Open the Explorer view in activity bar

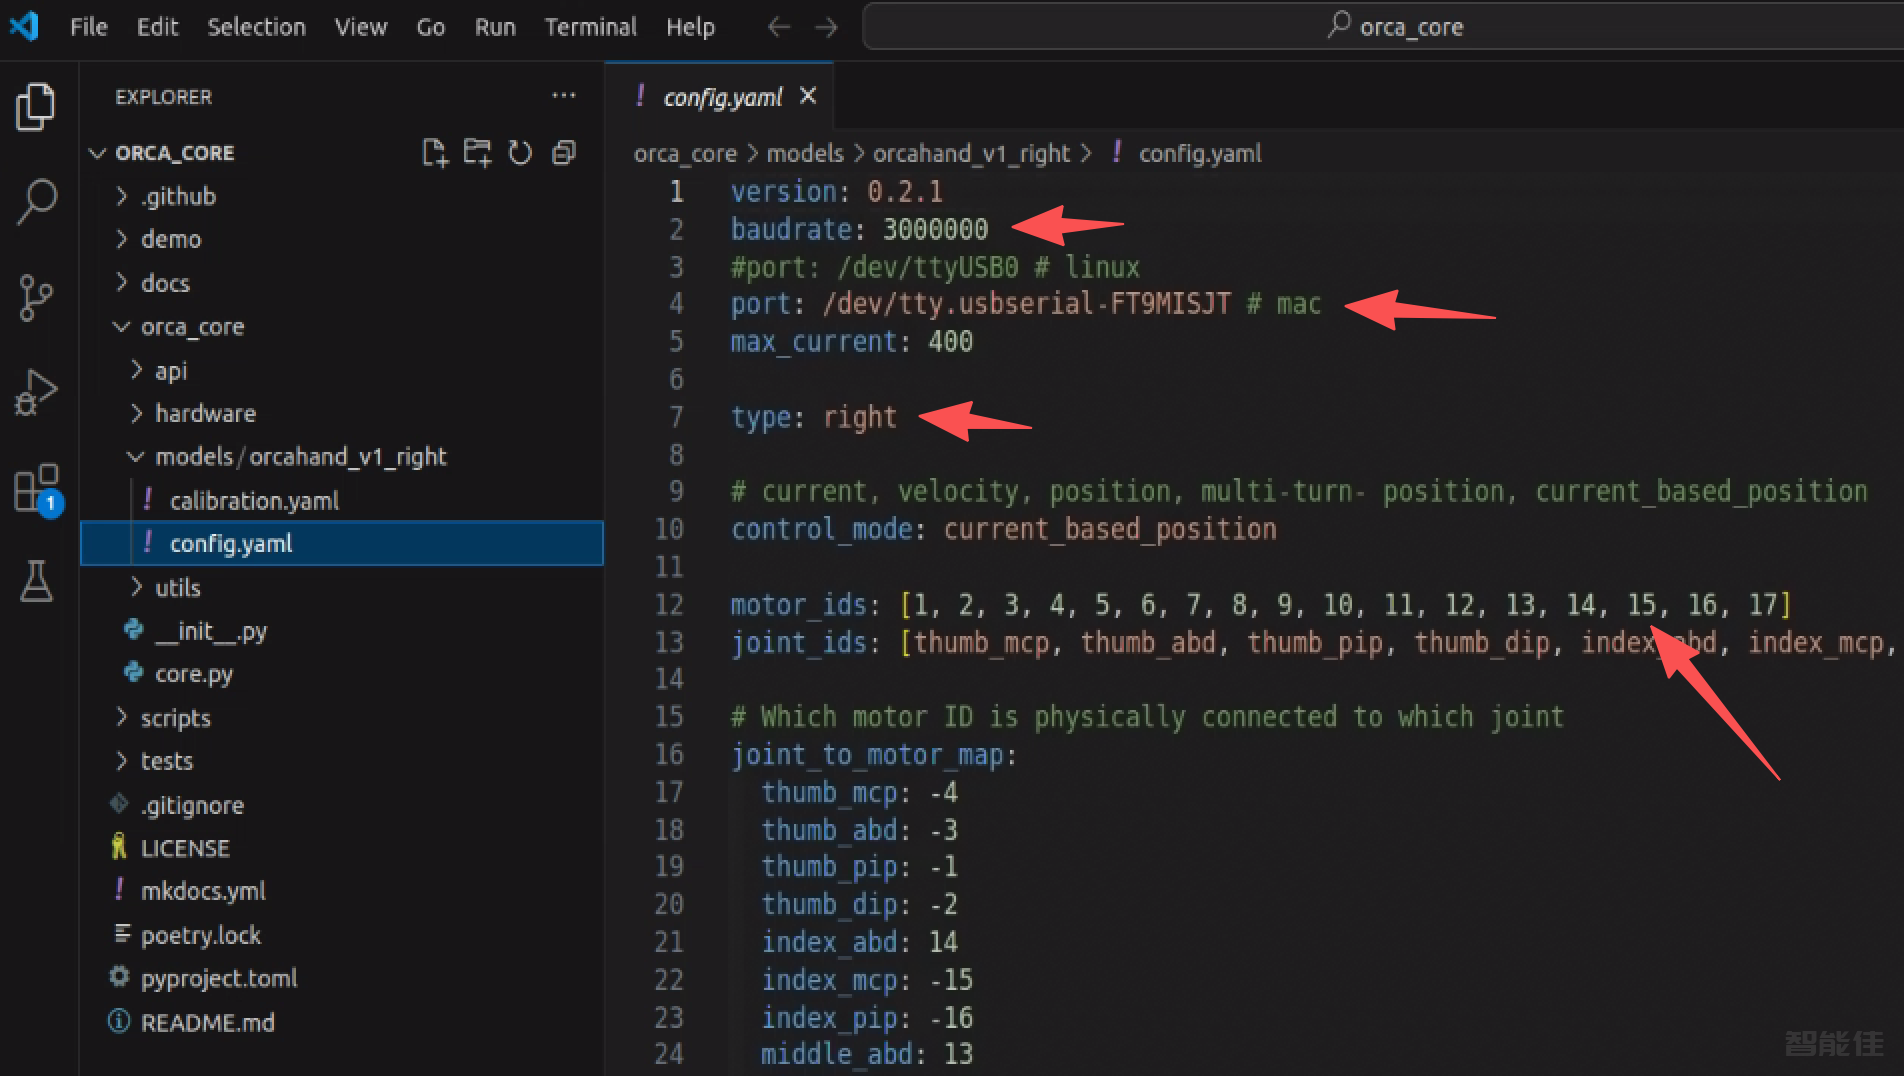pyautogui.click(x=36, y=106)
